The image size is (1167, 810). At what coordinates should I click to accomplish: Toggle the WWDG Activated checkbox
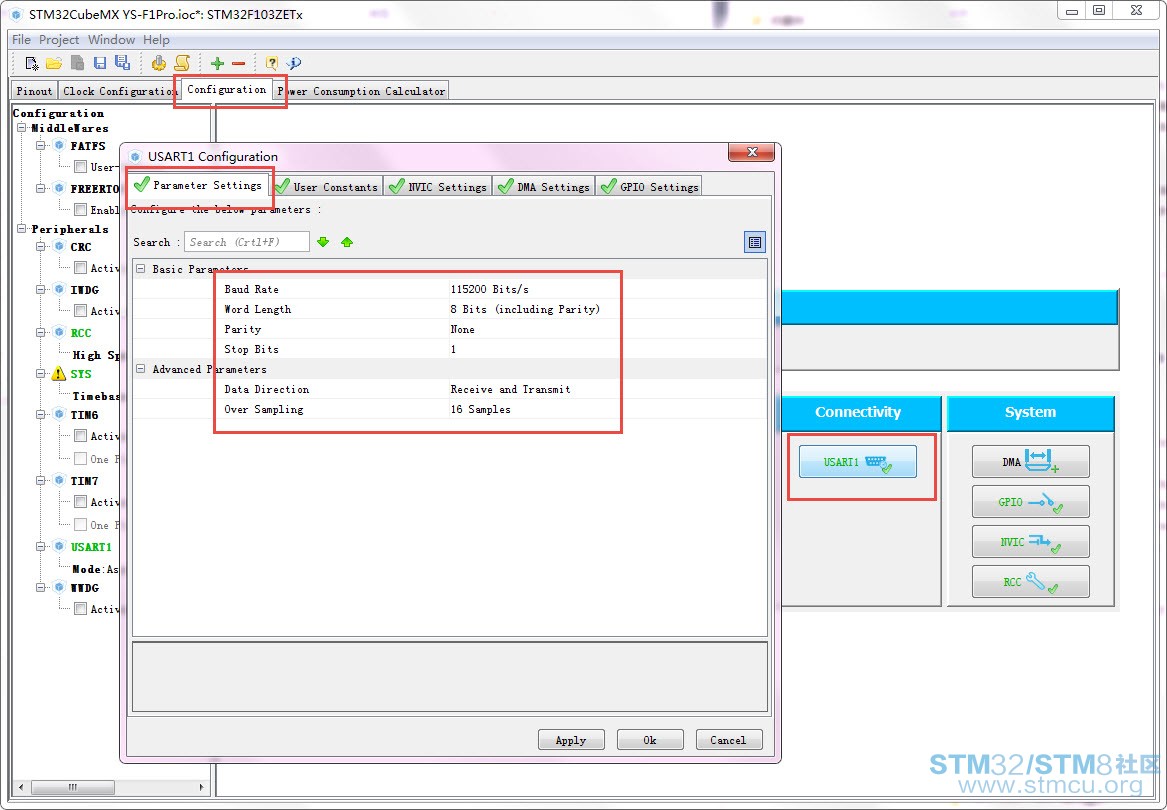[x=80, y=608]
